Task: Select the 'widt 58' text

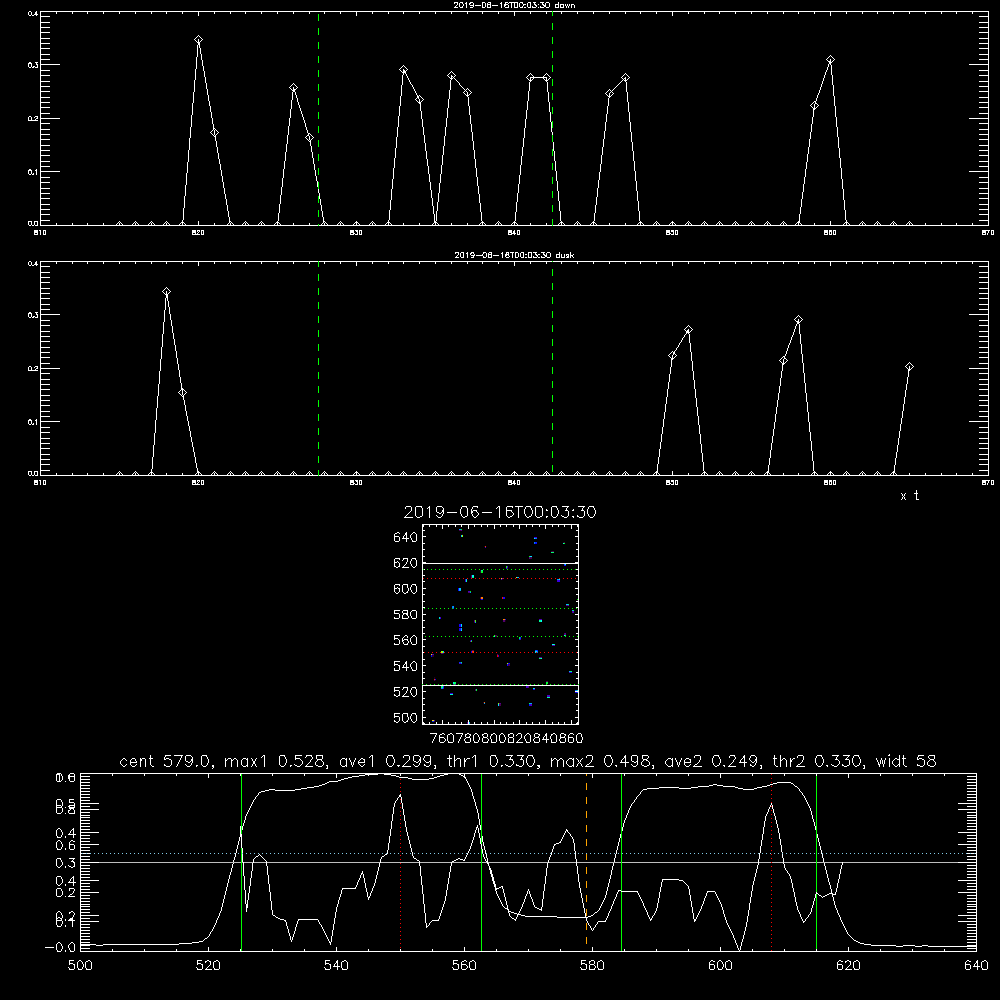Action: coord(906,761)
